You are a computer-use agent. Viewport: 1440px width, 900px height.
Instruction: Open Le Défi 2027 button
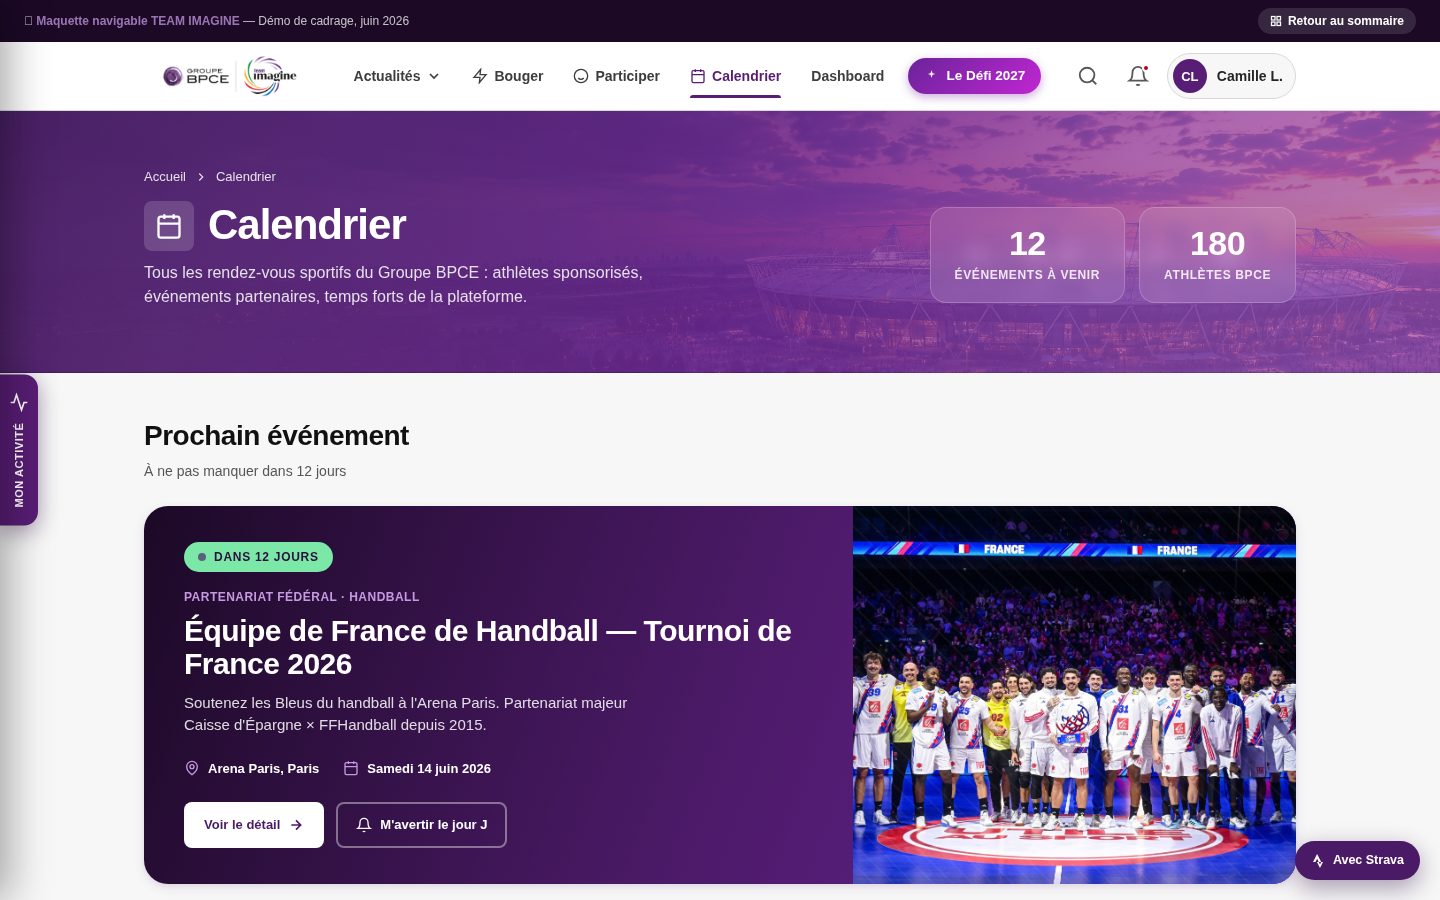974,76
